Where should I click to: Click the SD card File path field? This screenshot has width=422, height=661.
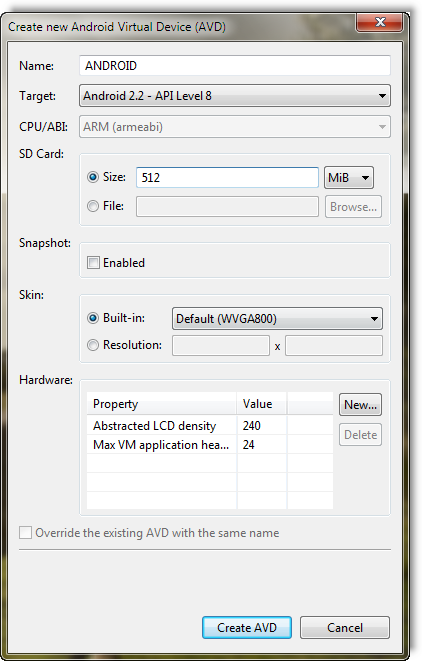tap(227, 207)
